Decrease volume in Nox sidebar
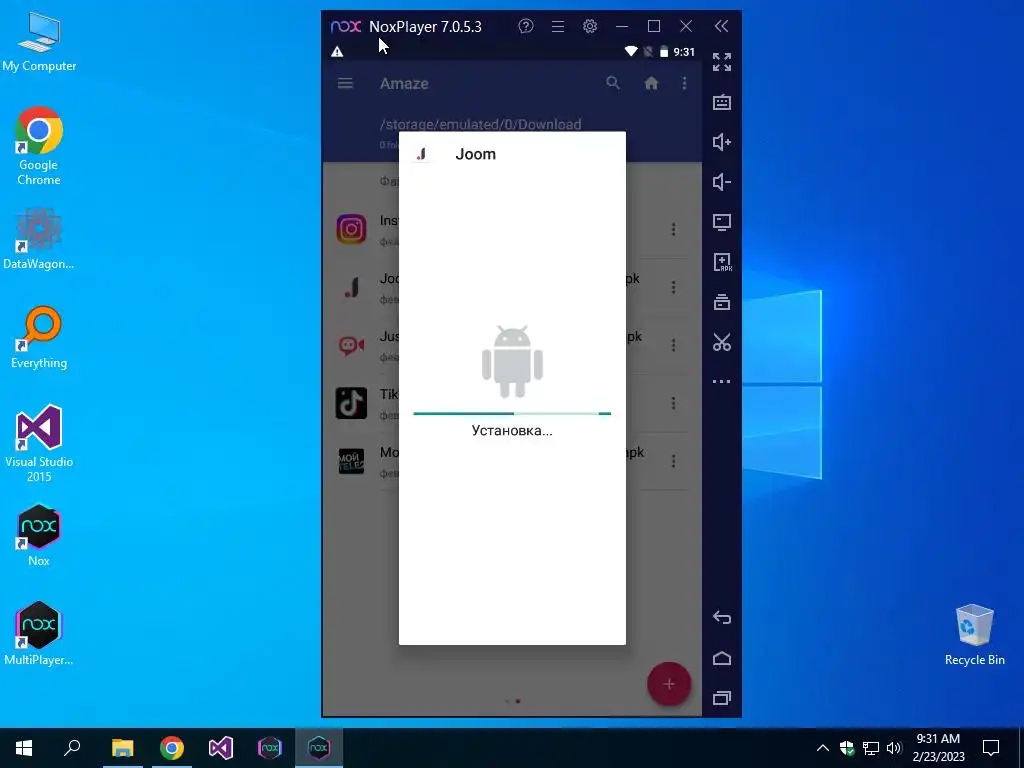The image size is (1024, 768). tap(722, 182)
